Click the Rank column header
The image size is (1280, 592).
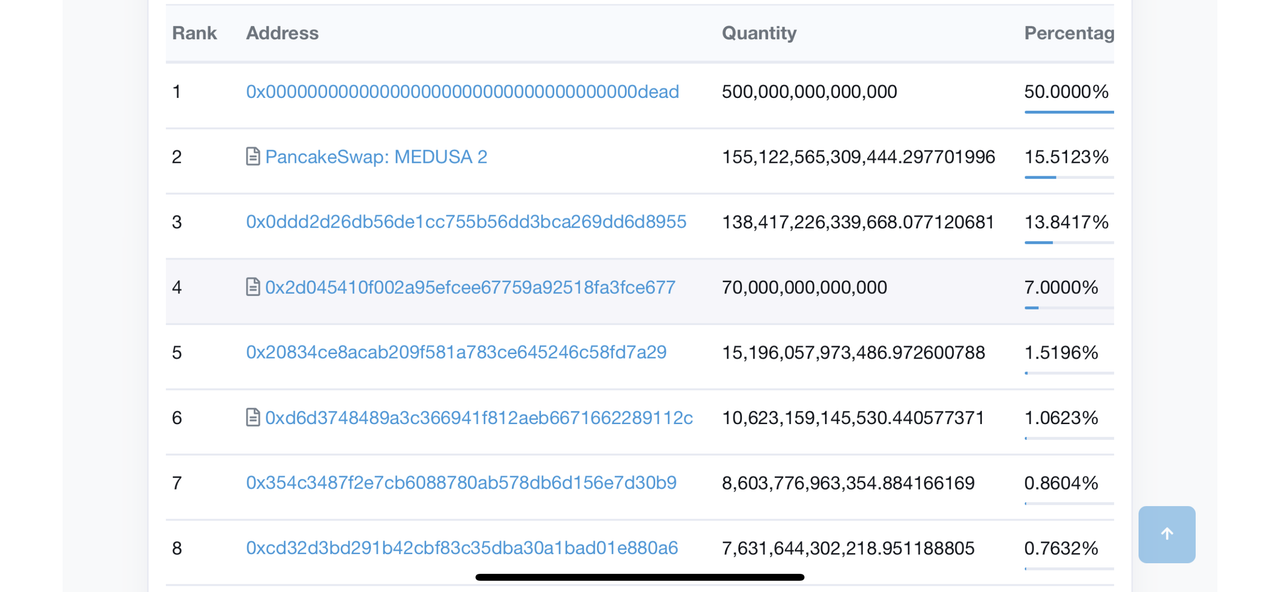click(194, 33)
